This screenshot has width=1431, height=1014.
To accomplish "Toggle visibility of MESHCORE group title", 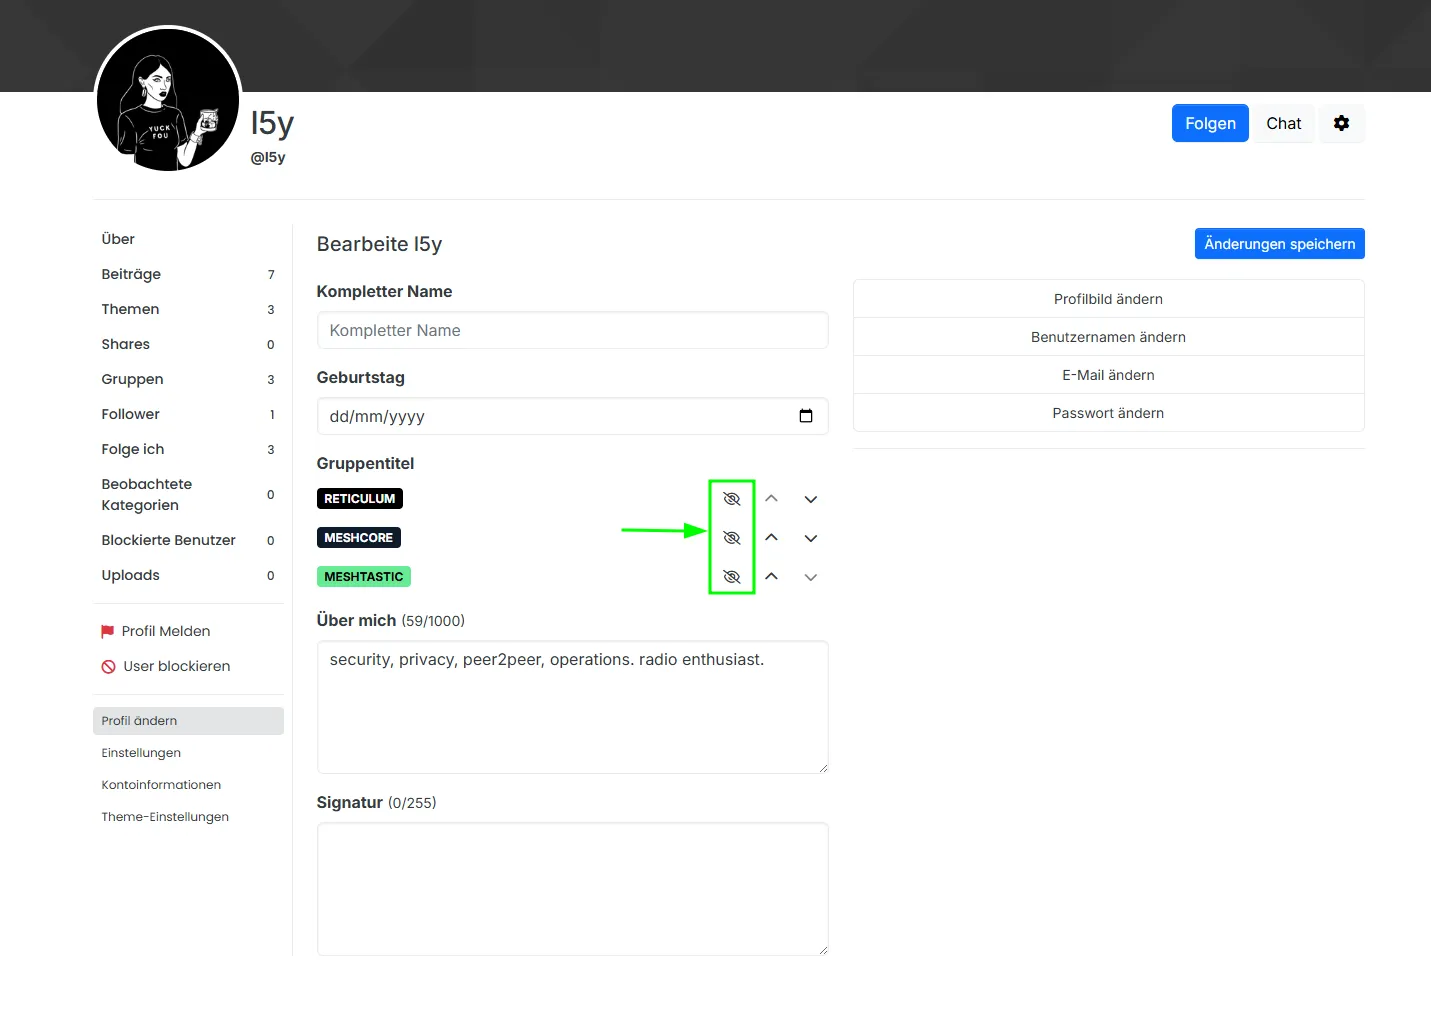I will 731,538.
